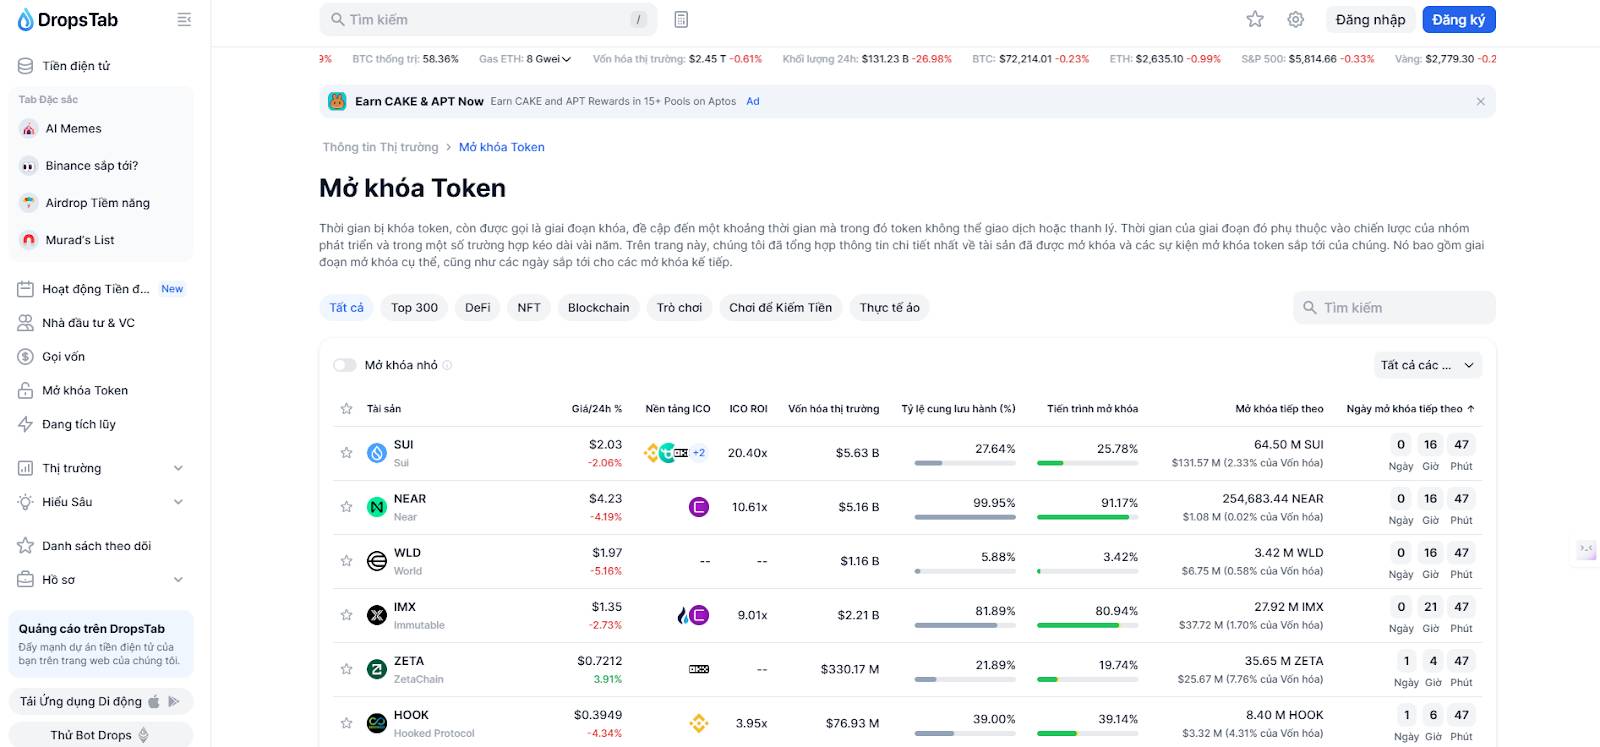Select the DeFi filter tab
This screenshot has height=747, width=1600.
(x=478, y=308)
